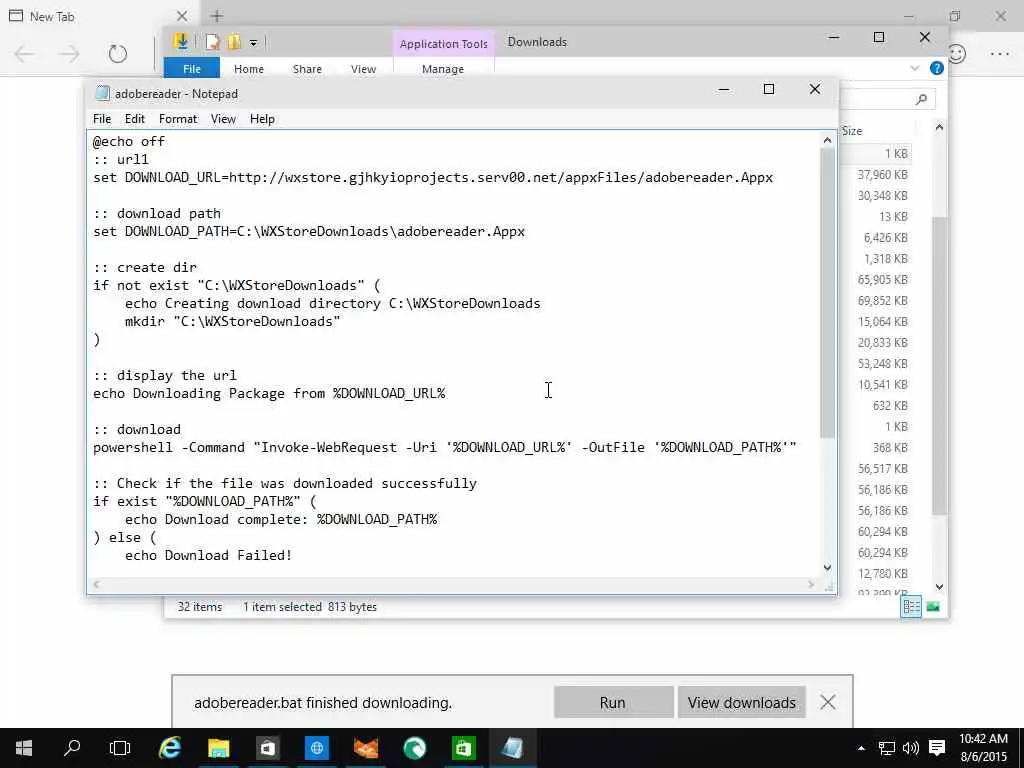Click New folder icon in Explorer quick toolbar
The height and width of the screenshot is (768, 1024).
pyautogui.click(x=234, y=42)
